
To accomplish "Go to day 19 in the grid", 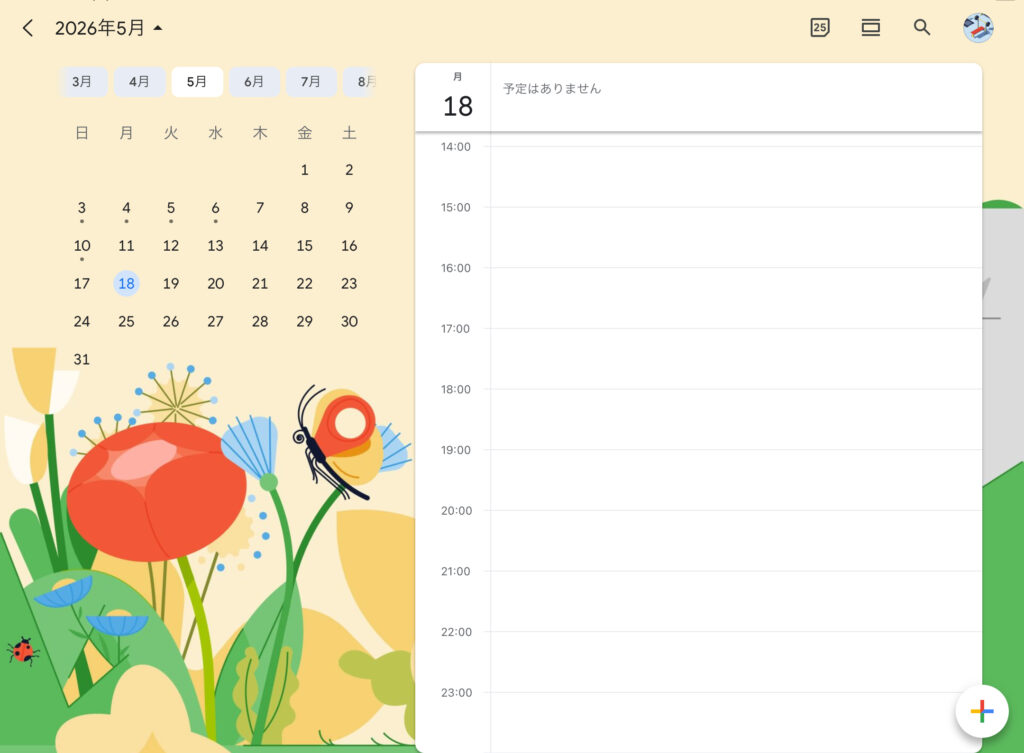I will 170,283.
